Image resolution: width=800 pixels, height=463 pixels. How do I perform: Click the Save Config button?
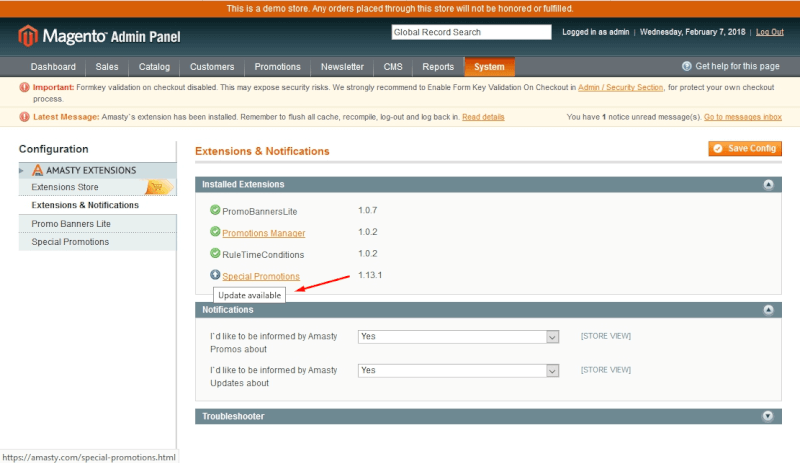pos(745,149)
